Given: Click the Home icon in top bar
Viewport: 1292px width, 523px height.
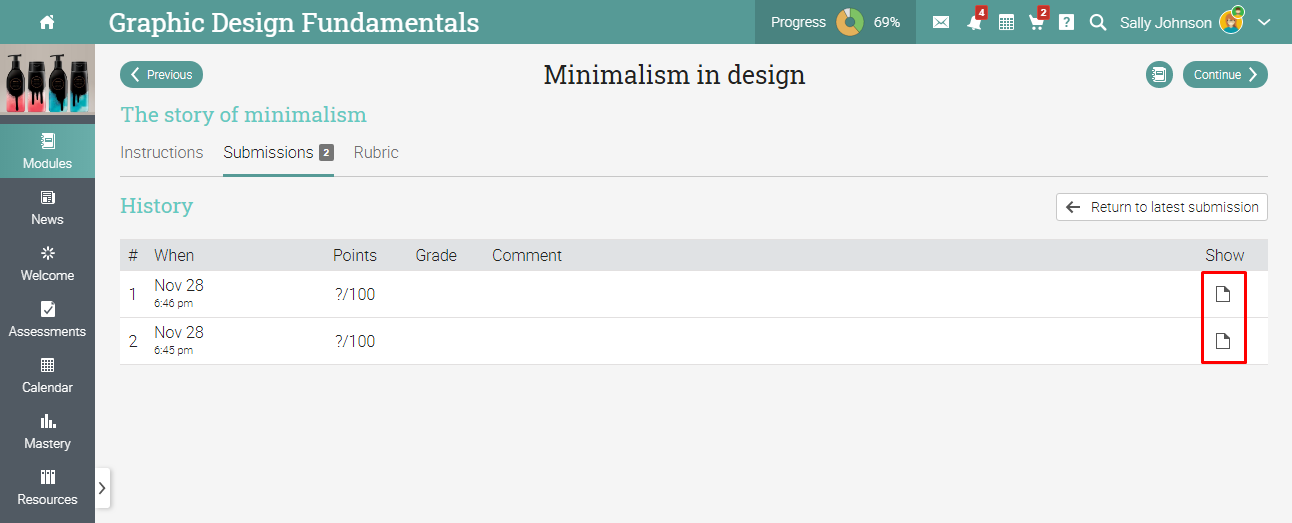Looking at the screenshot, I should [x=47, y=22].
